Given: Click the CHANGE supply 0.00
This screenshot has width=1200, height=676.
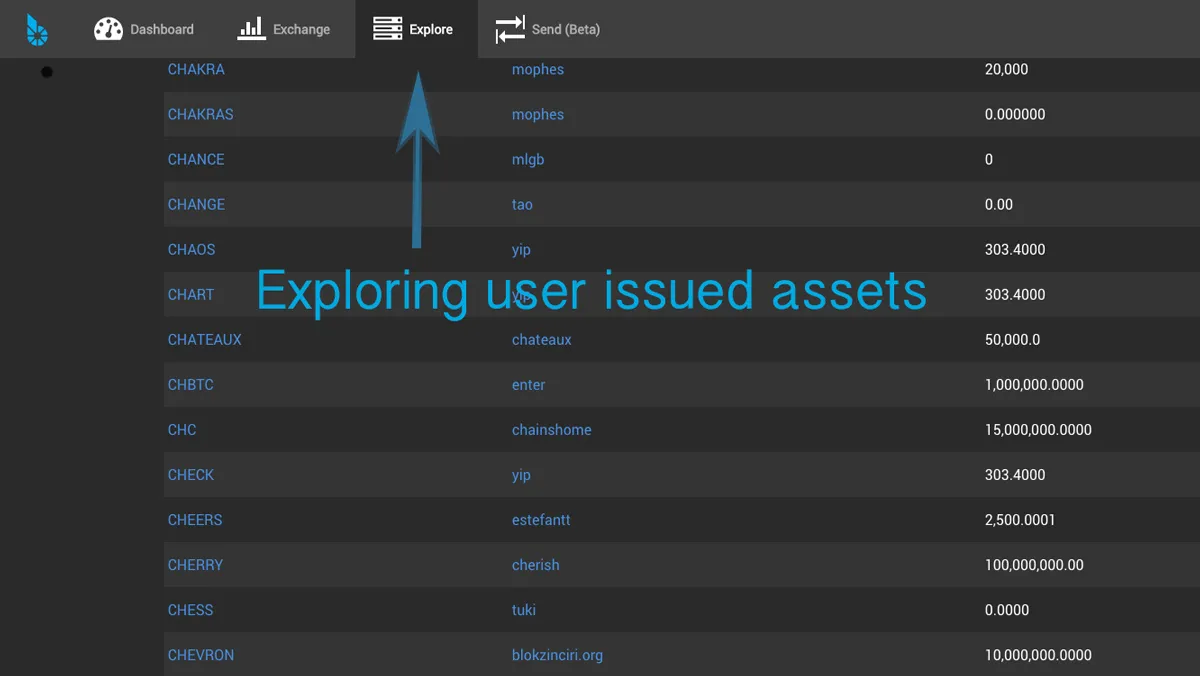Looking at the screenshot, I should (x=999, y=204).
